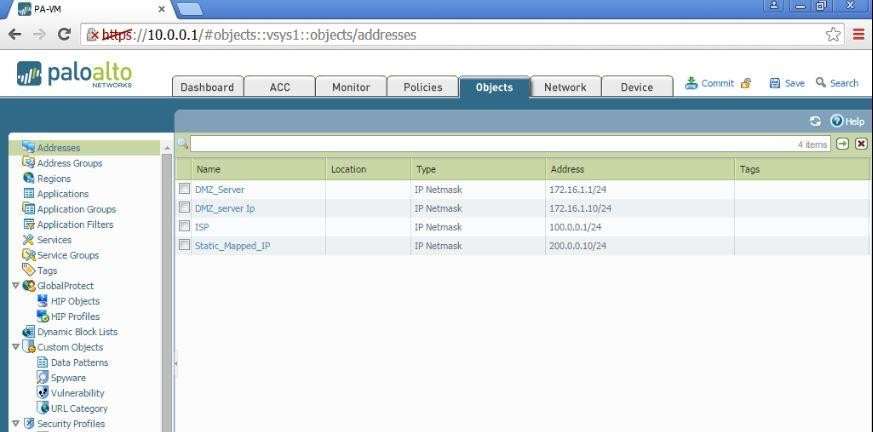Reload the page in the browser
This screenshot has height=432, width=873.
[64, 35]
